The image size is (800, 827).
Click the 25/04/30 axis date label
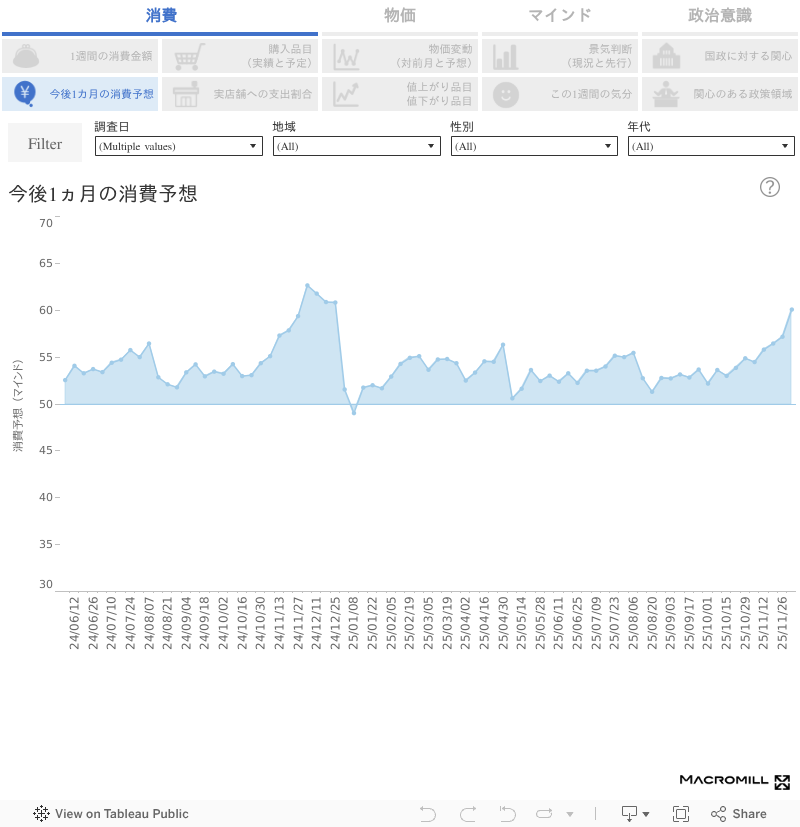click(x=503, y=623)
